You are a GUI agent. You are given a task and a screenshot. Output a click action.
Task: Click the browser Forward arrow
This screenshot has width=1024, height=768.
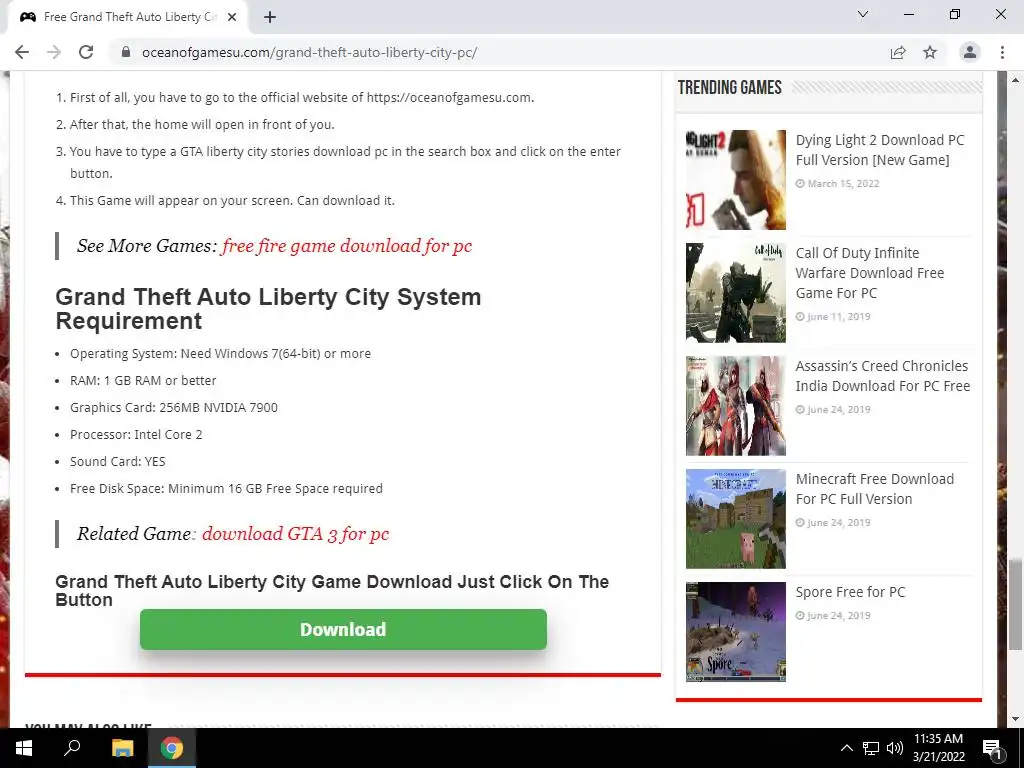click(54, 52)
